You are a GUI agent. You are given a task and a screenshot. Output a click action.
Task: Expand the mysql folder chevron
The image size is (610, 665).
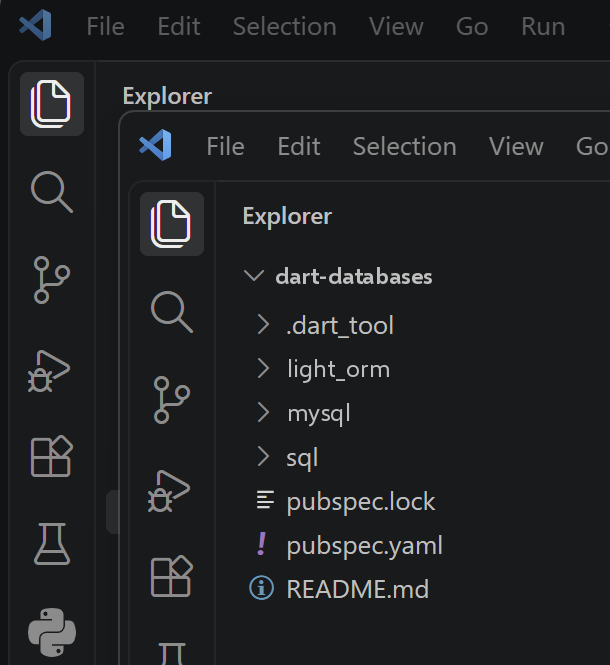point(263,413)
